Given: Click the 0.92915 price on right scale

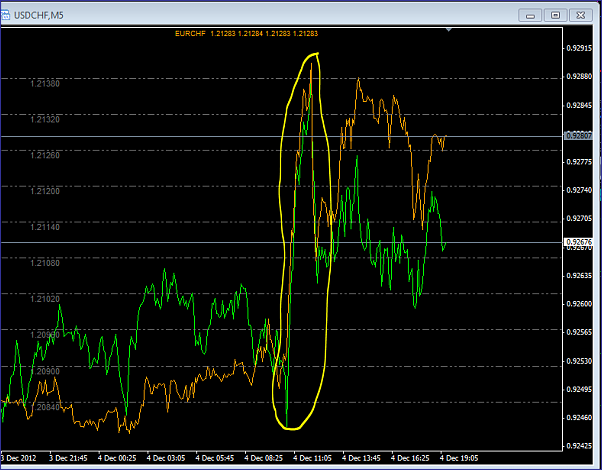Looking at the screenshot, I should coord(579,48).
